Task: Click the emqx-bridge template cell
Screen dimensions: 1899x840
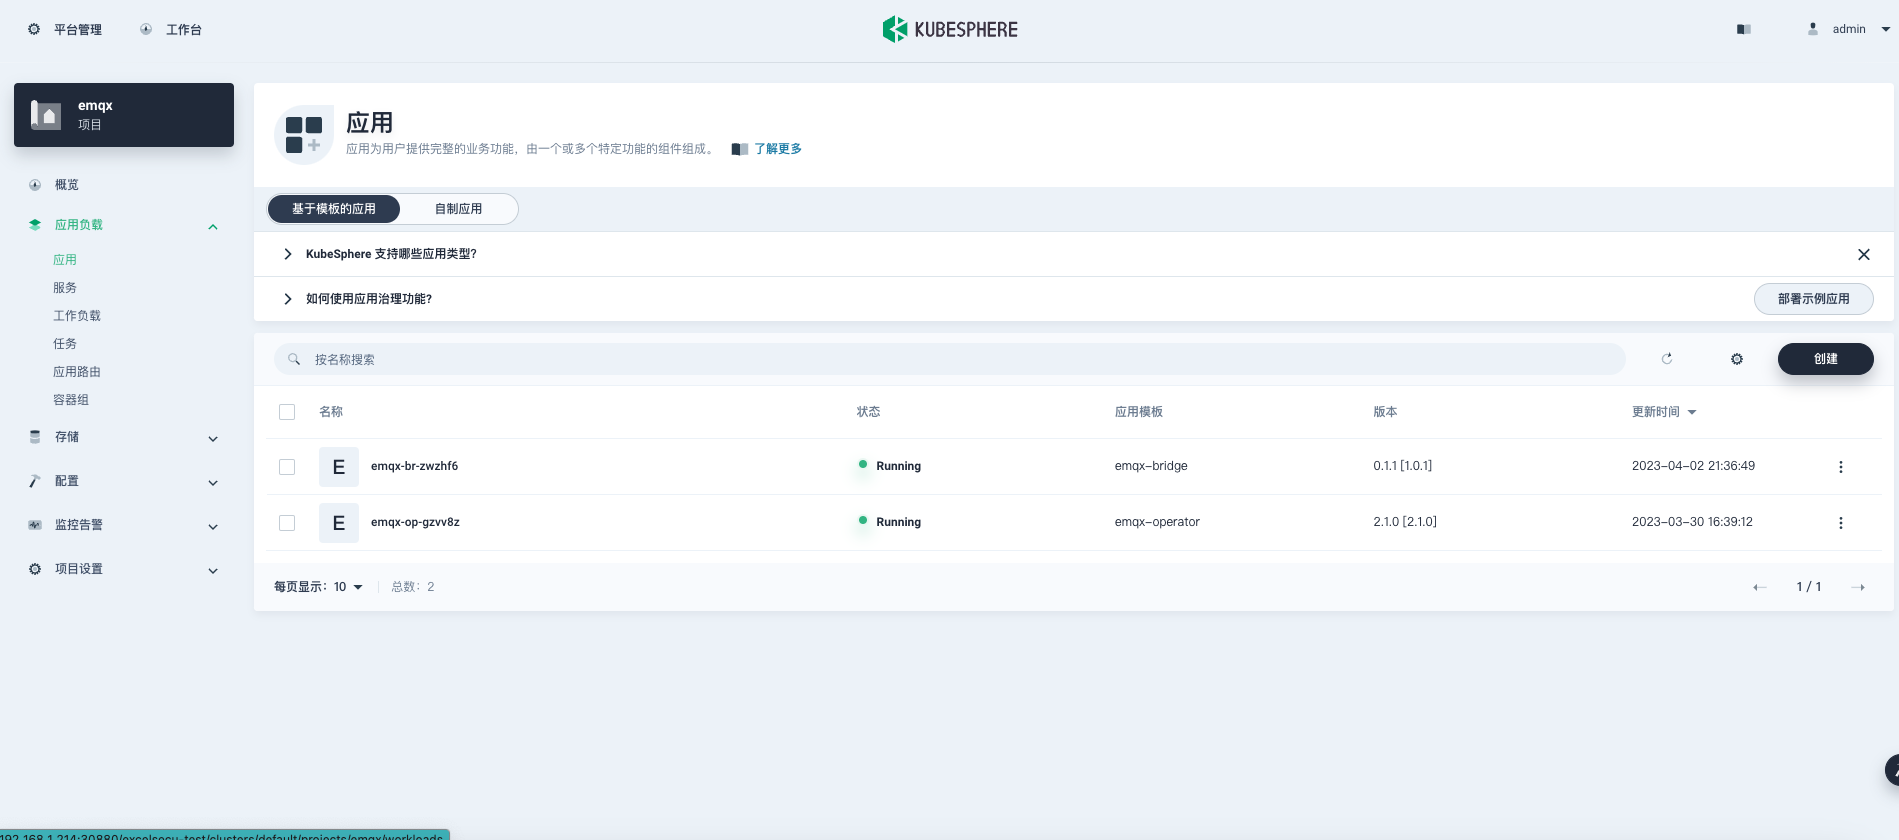Action: pos(1151,466)
